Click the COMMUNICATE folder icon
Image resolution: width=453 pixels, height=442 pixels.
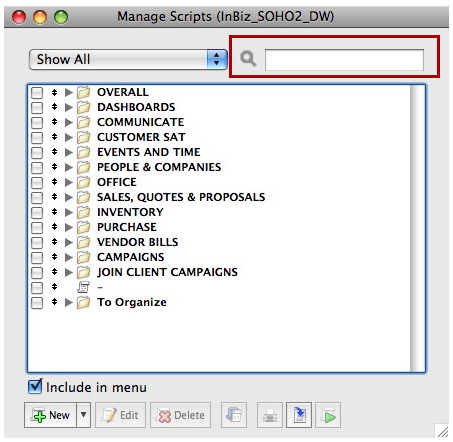[x=83, y=122]
